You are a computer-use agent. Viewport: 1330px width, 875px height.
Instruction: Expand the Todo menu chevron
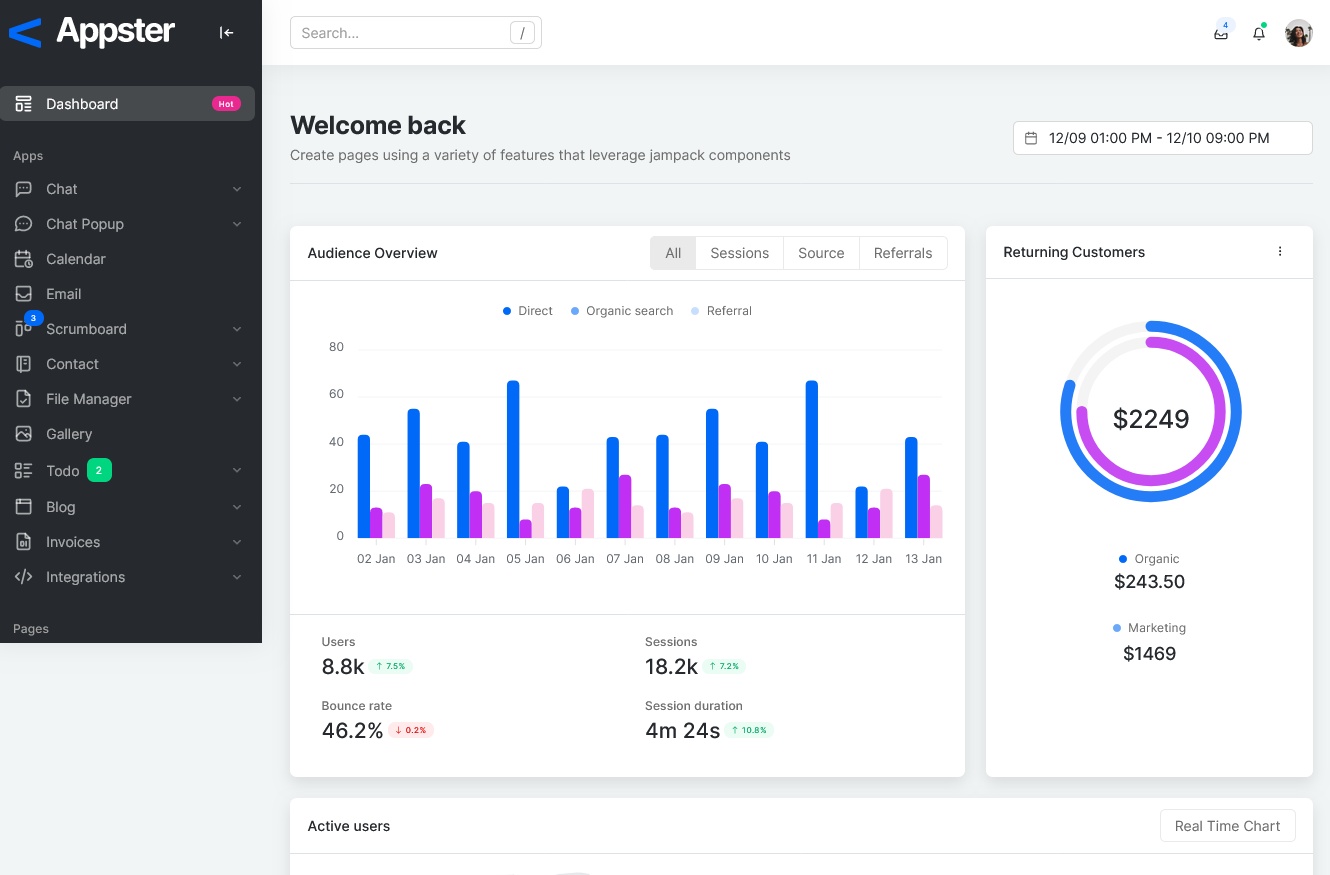click(x=237, y=471)
